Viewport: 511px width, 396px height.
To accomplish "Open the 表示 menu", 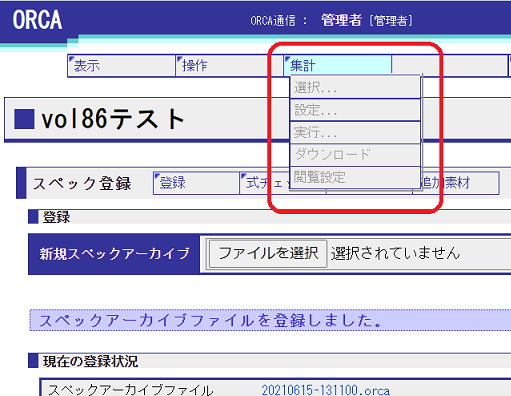I will click(121, 66).
